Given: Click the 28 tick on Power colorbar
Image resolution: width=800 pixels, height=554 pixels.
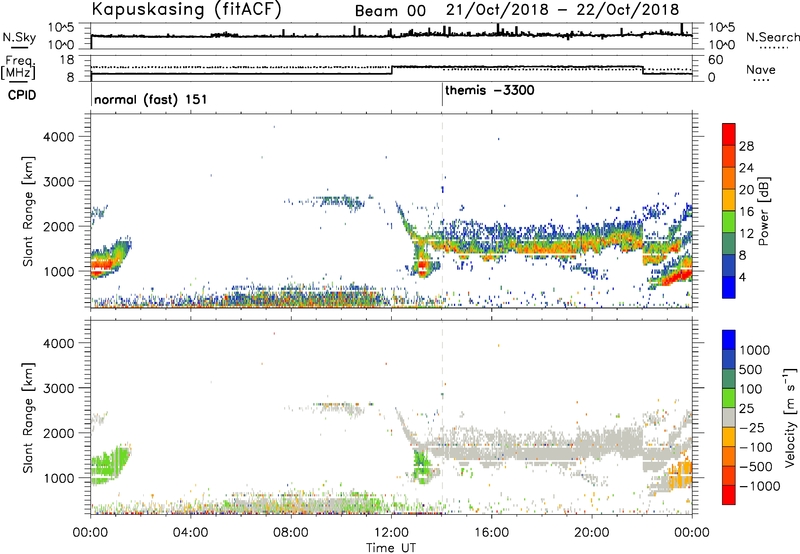Looking at the screenshot, I should coord(746,146).
